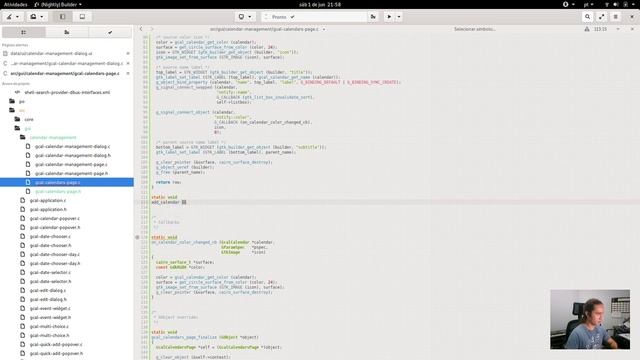The width and height of the screenshot is (640, 360).
Task: Open gcal-multi-choice.h file
Action: coord(49,335)
